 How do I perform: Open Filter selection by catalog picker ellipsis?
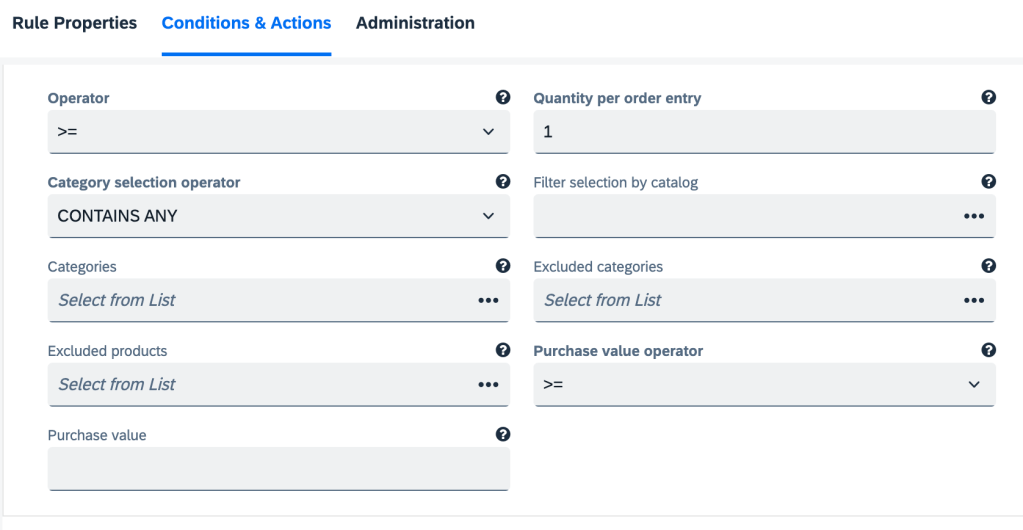[x=973, y=216]
